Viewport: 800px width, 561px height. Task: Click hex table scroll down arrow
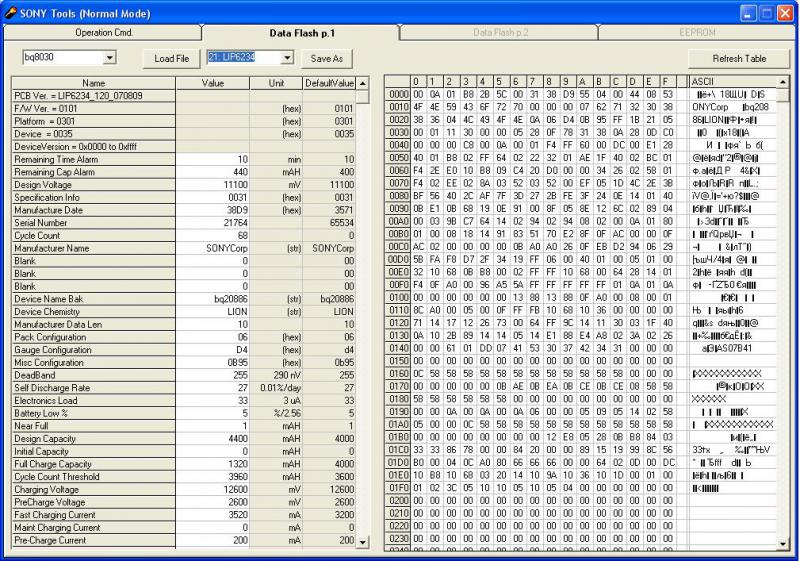pos(783,544)
